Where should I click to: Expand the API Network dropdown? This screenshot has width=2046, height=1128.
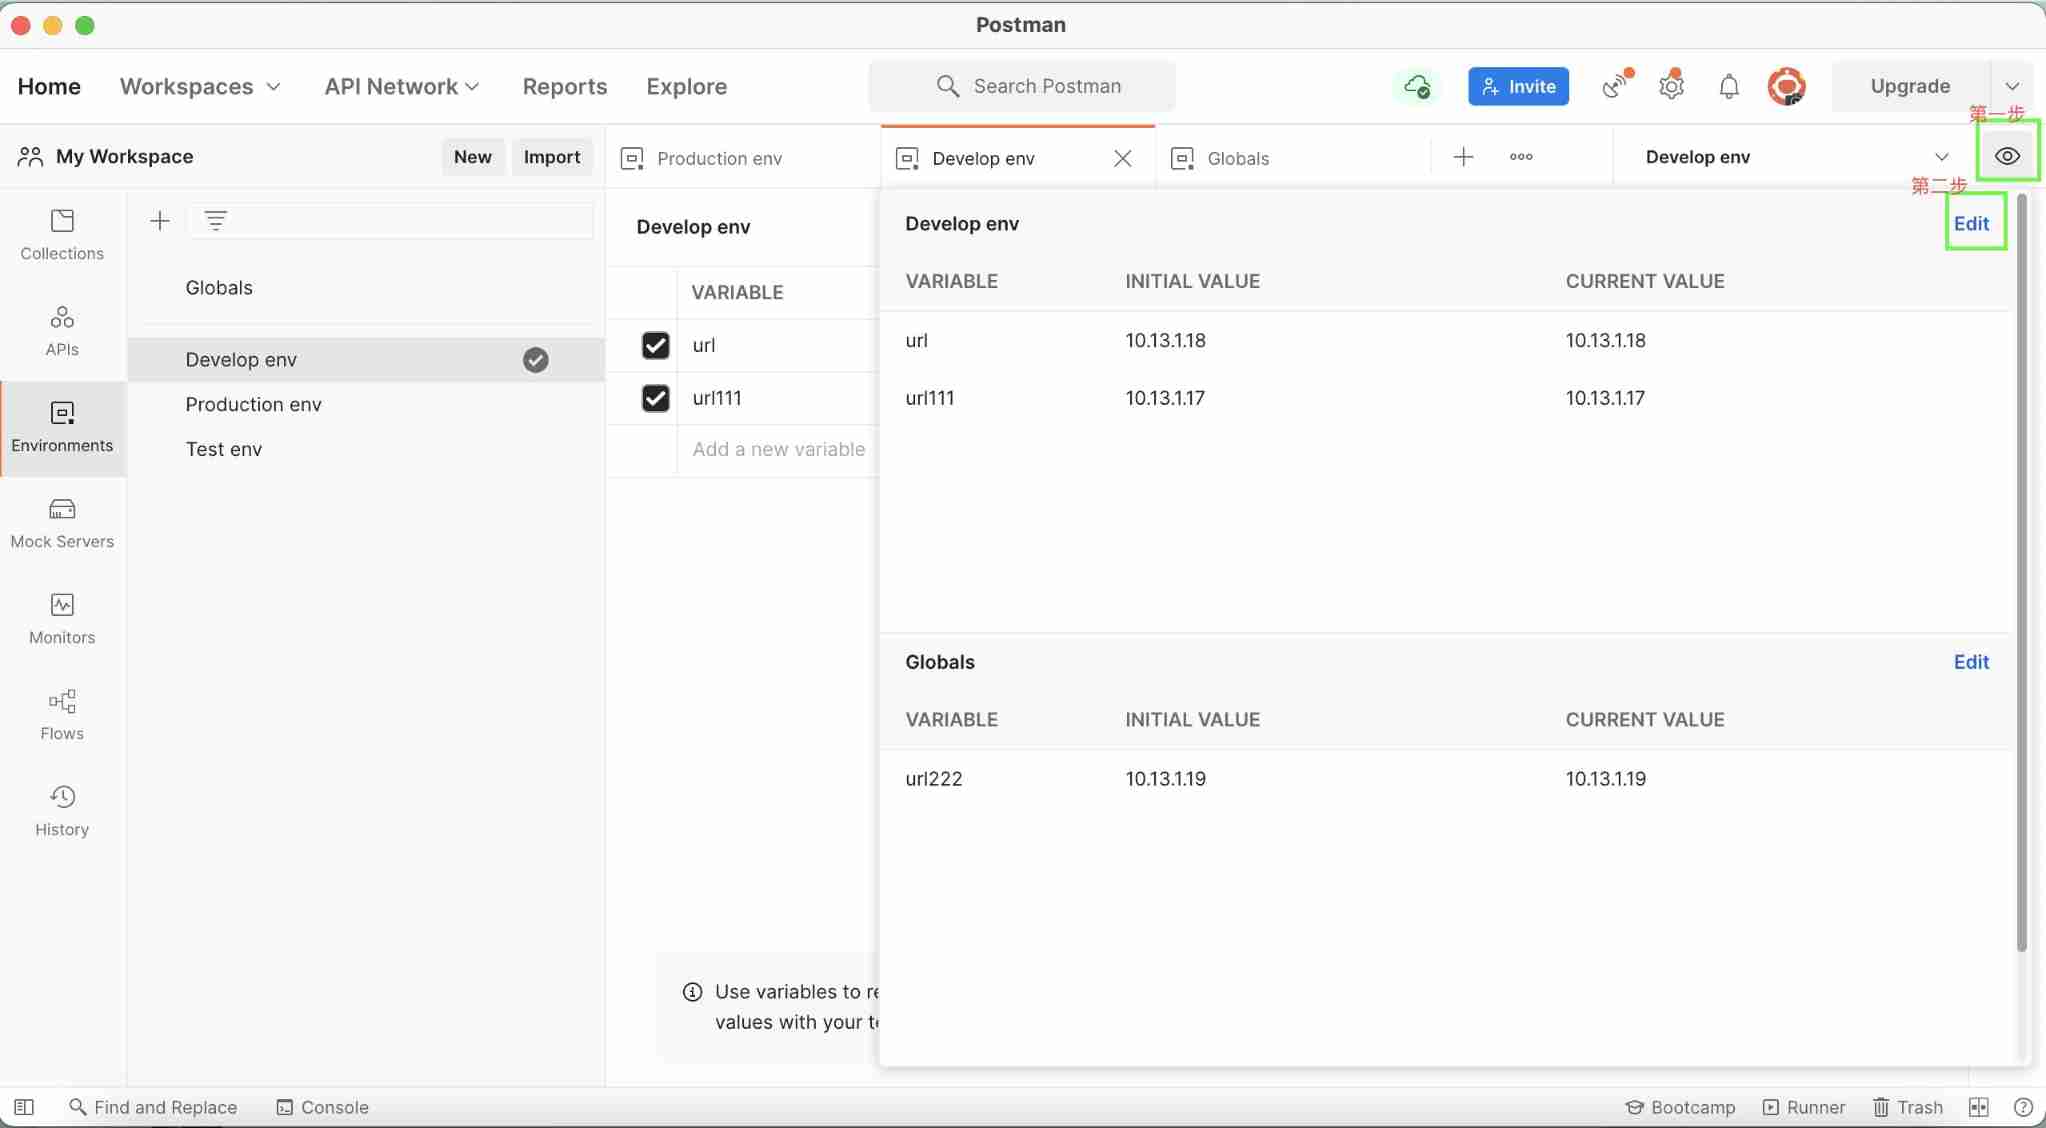tap(401, 86)
